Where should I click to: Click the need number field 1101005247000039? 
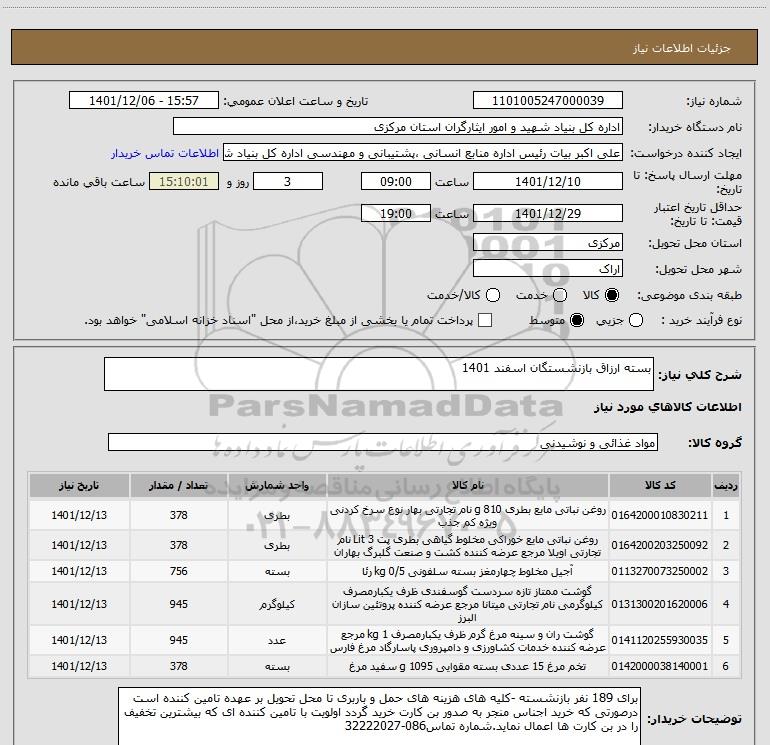548,101
